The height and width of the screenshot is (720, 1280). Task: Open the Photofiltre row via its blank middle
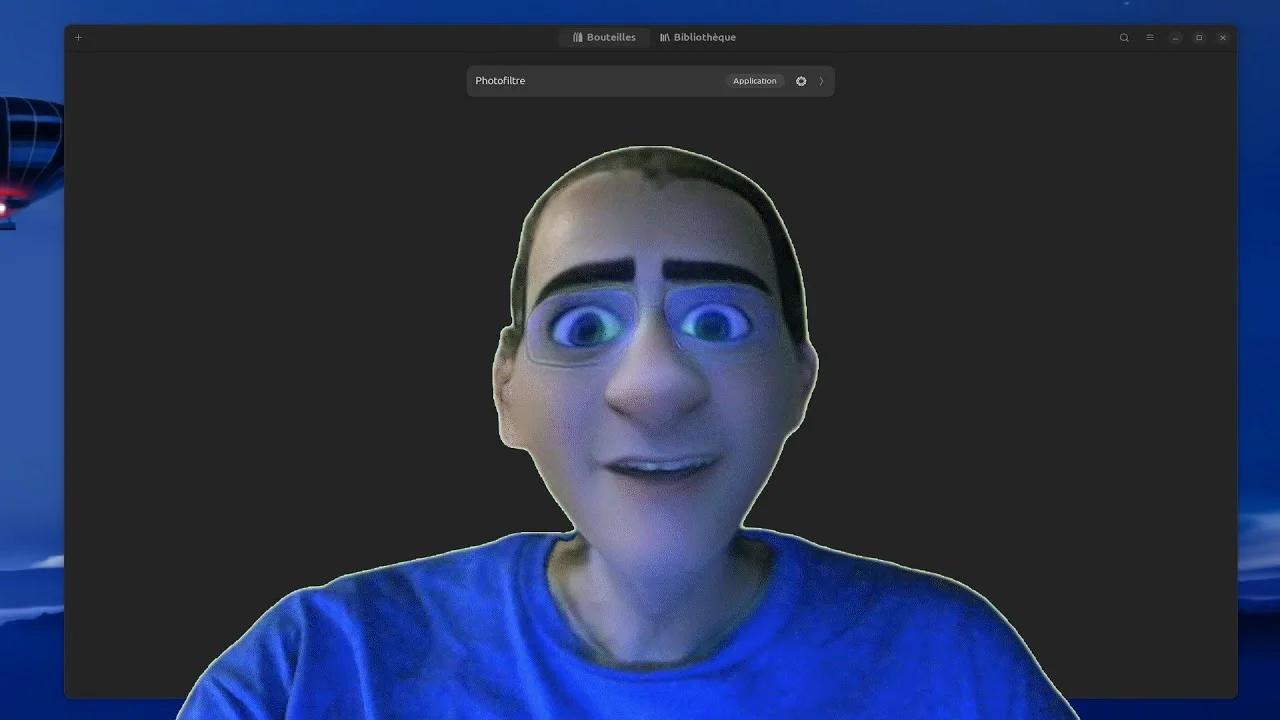tap(620, 81)
